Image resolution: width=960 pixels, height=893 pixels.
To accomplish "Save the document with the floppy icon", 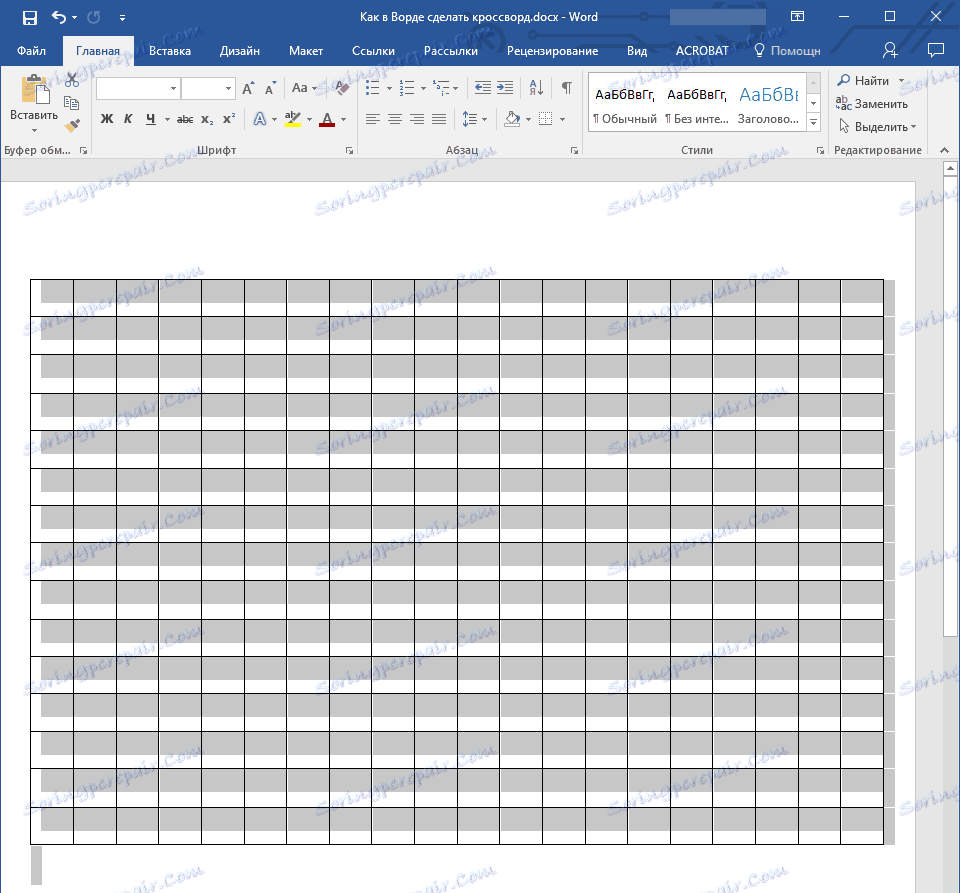I will (x=29, y=17).
